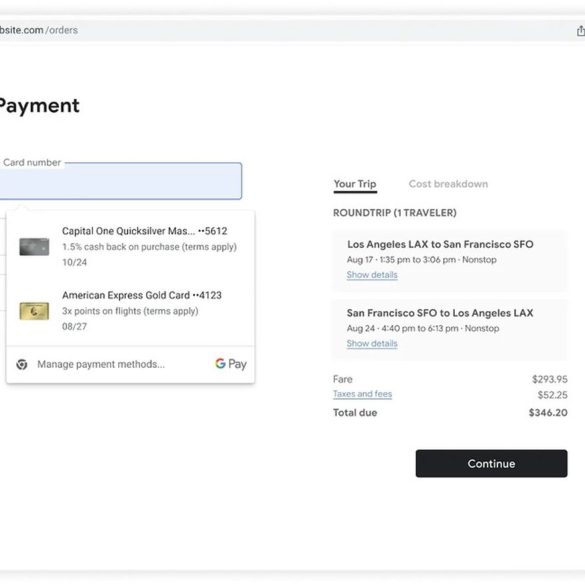Click the Los Angeles to San Francisco flight card
Viewport: 585px width, 585px height.
(450, 260)
